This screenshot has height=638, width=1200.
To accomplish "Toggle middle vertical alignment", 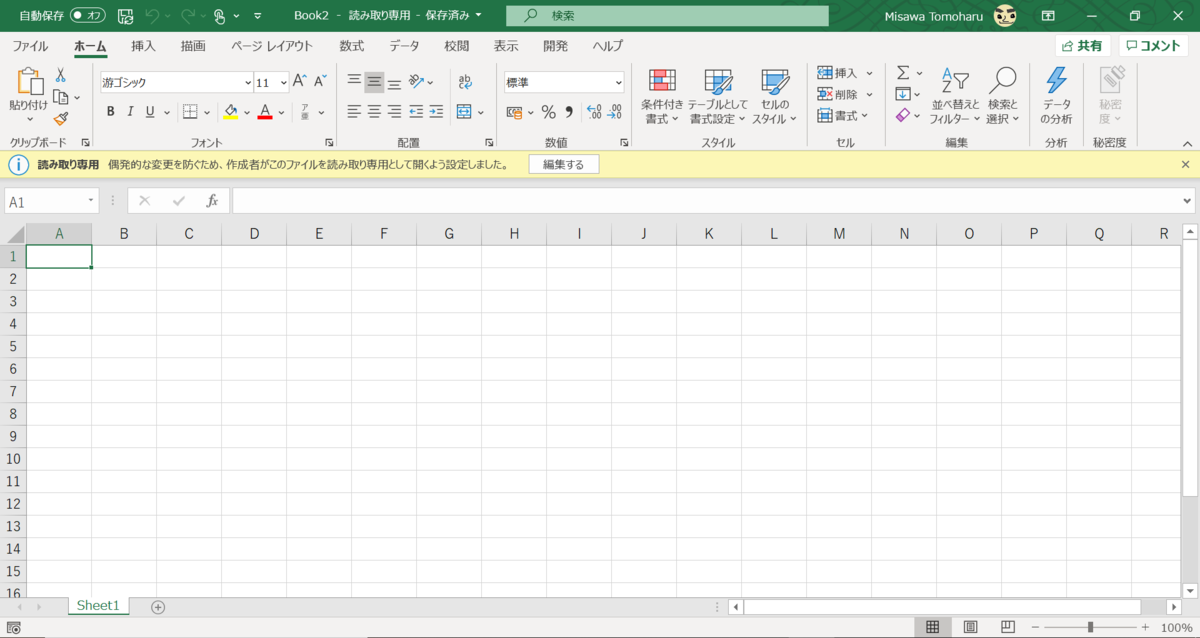I will pyautogui.click(x=374, y=82).
